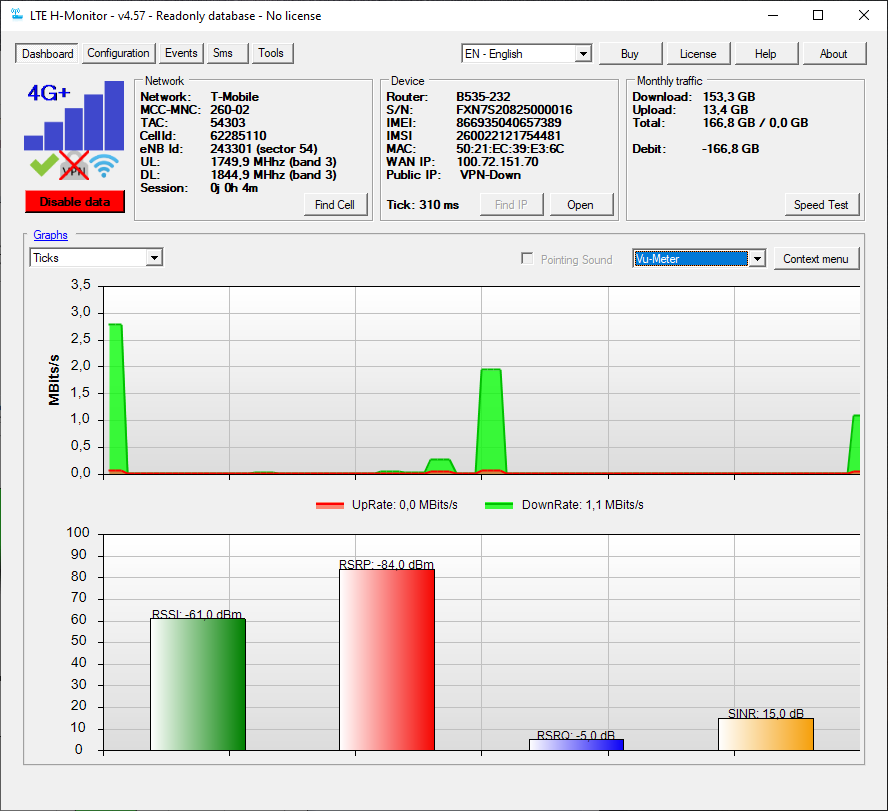The width and height of the screenshot is (888, 811).
Task: Click the WAN IP value 100.72.151.70
Action: click(497, 162)
